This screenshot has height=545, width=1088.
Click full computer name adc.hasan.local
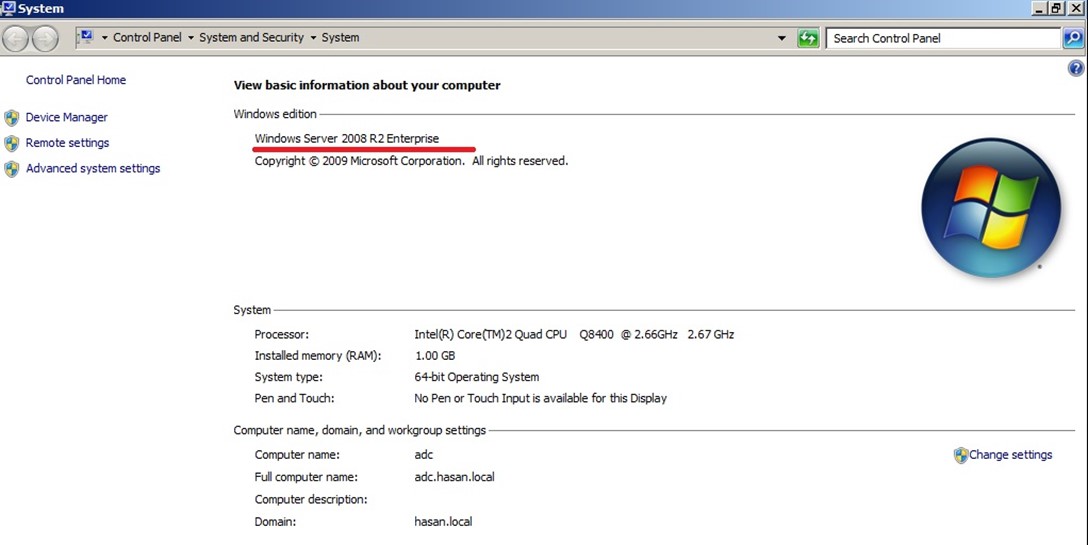454,477
